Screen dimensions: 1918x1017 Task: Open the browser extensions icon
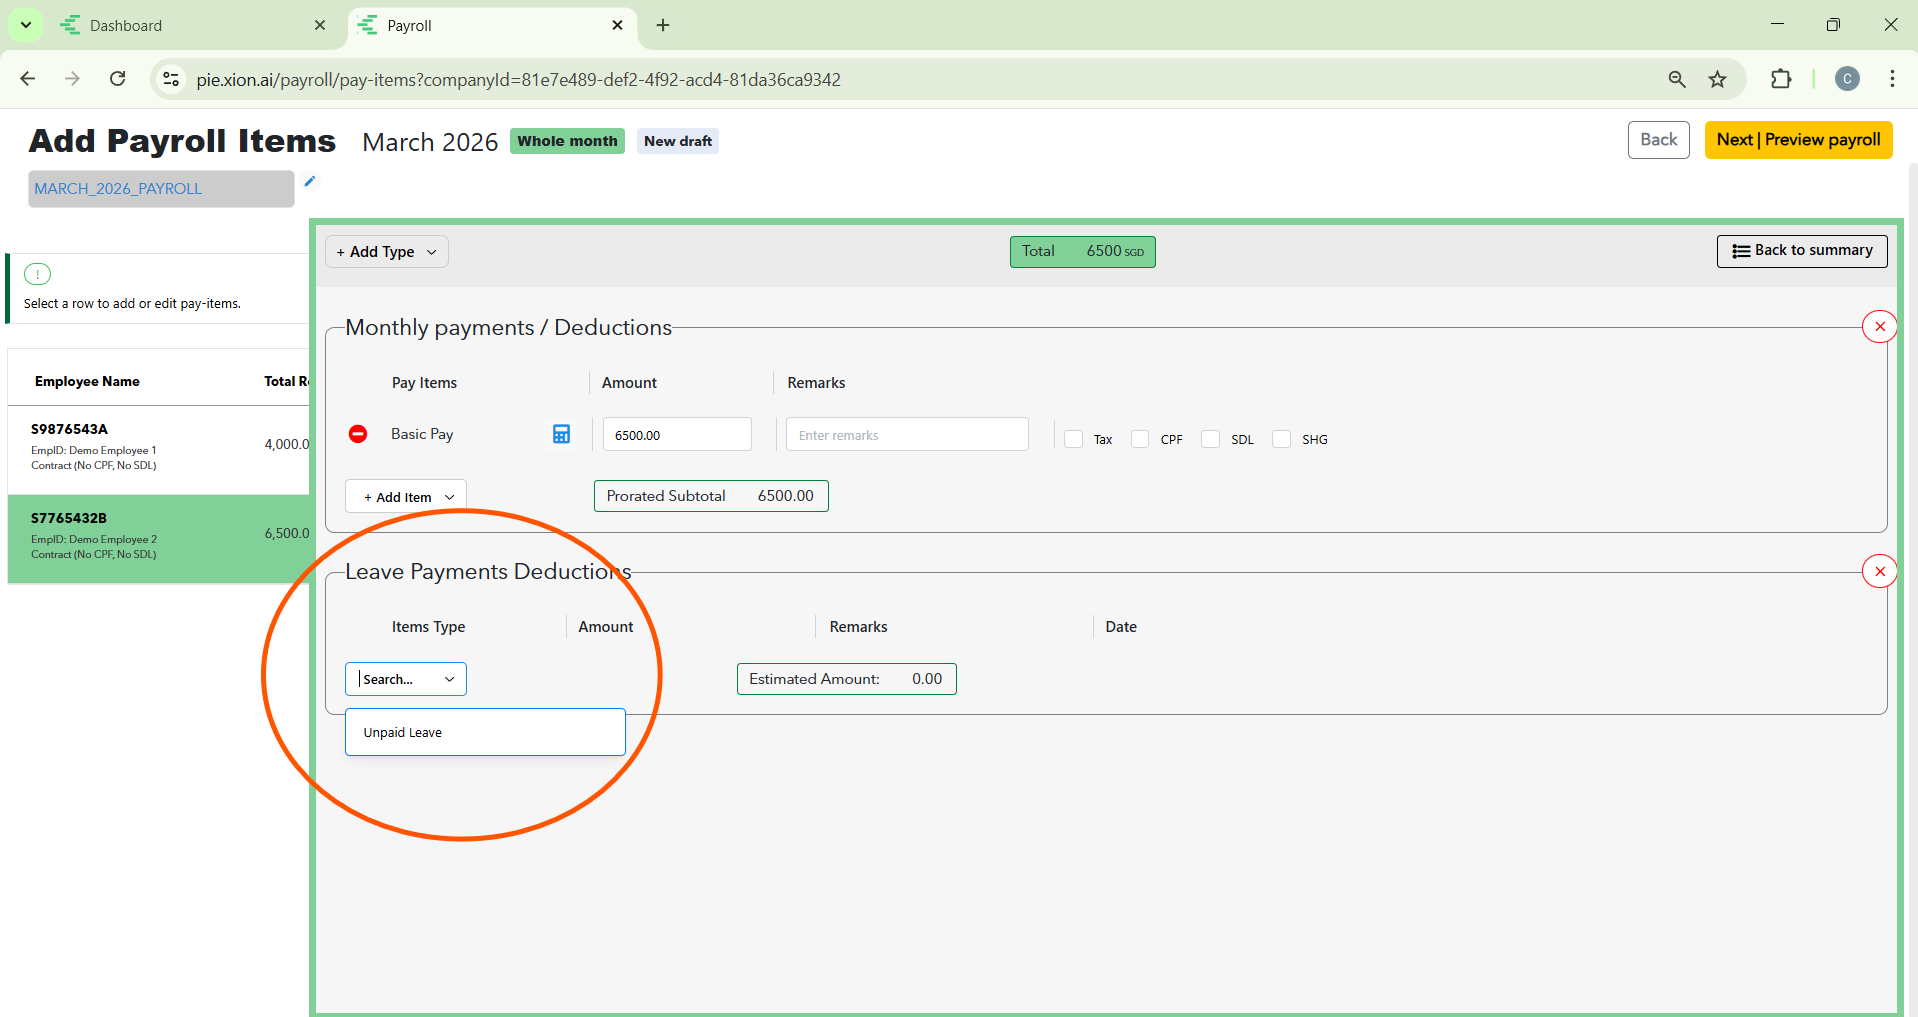tap(1780, 80)
